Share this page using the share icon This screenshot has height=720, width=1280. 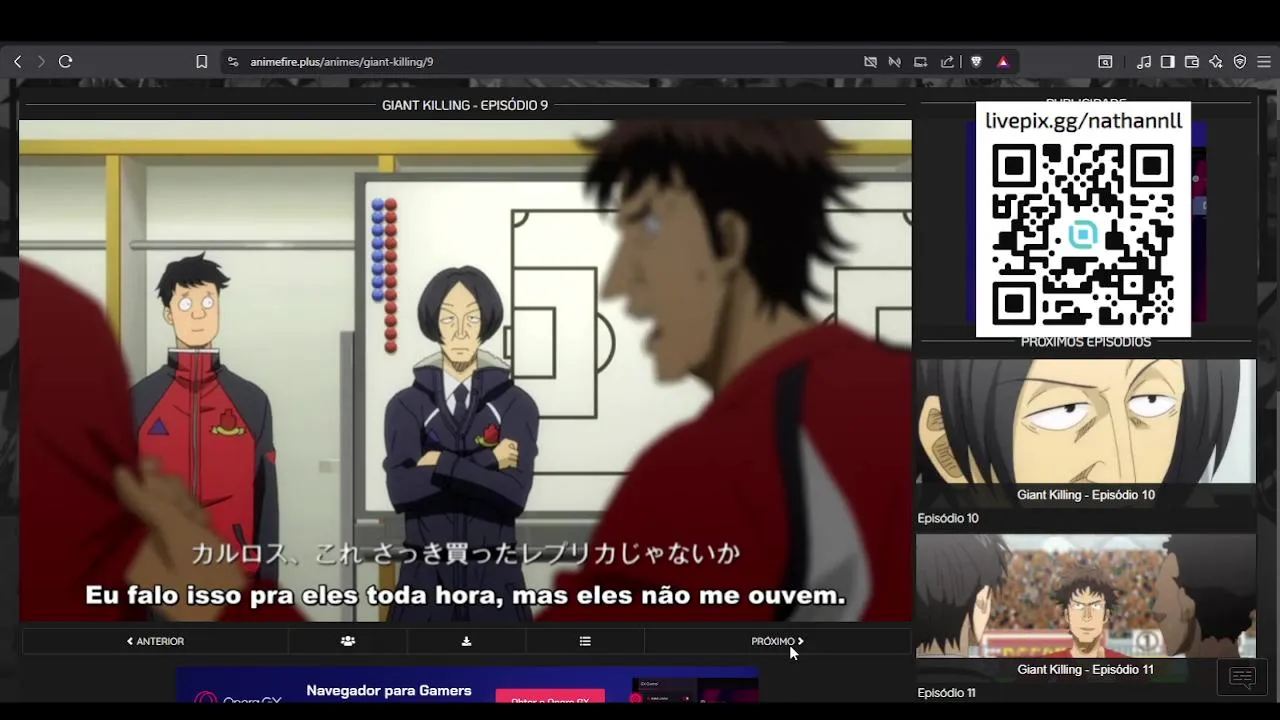[x=947, y=62]
